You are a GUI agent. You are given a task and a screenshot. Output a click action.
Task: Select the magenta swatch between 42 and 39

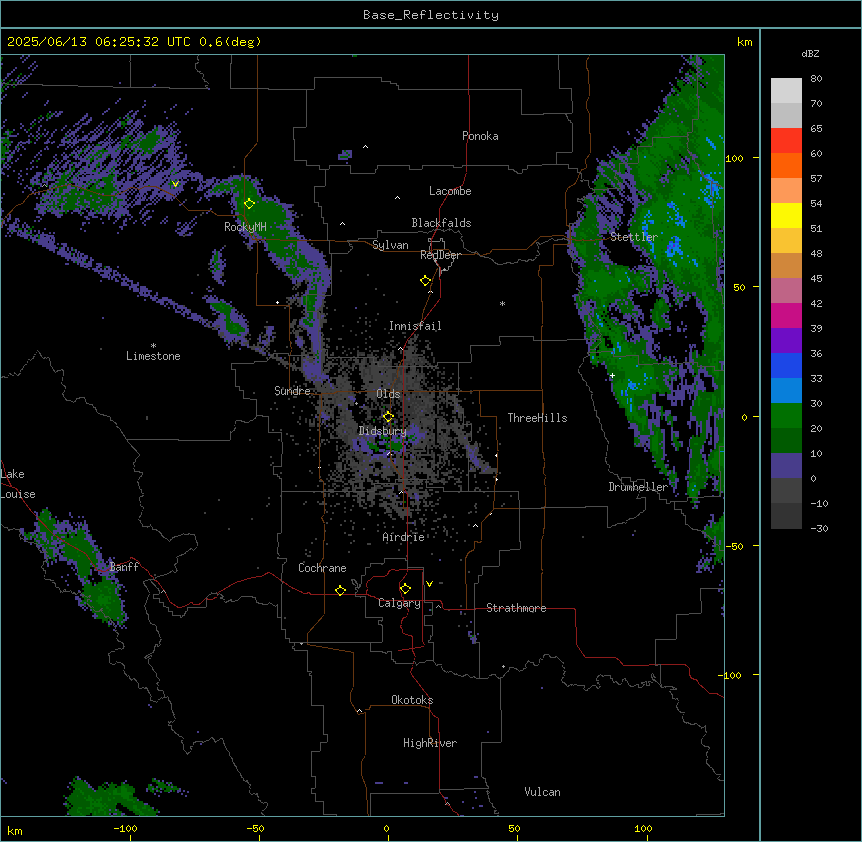[786, 316]
